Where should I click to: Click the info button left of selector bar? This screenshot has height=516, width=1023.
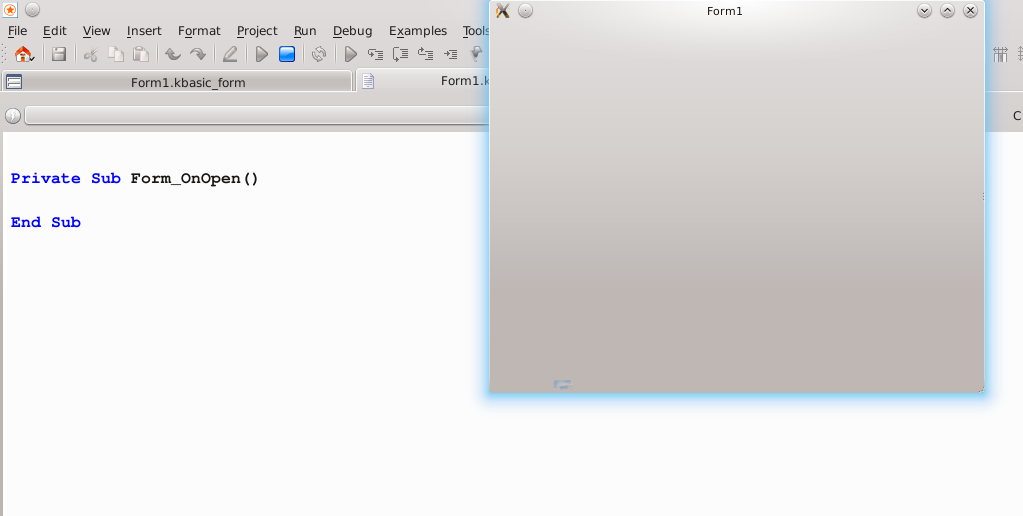[13, 116]
